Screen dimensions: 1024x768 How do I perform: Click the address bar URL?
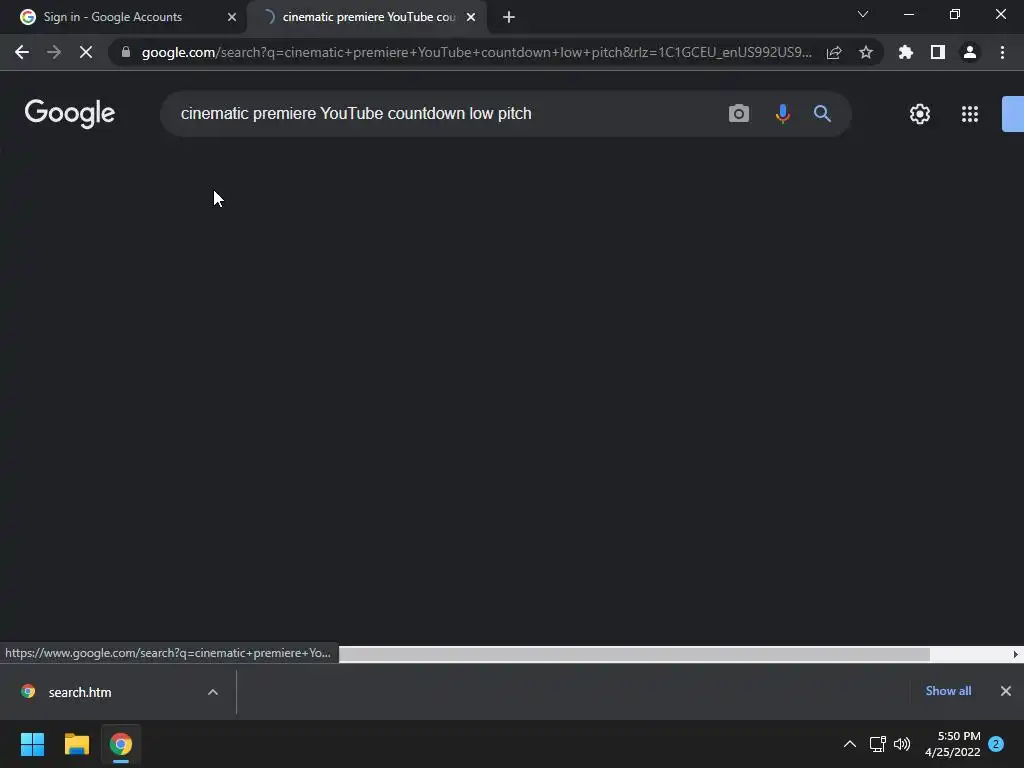[x=477, y=52]
